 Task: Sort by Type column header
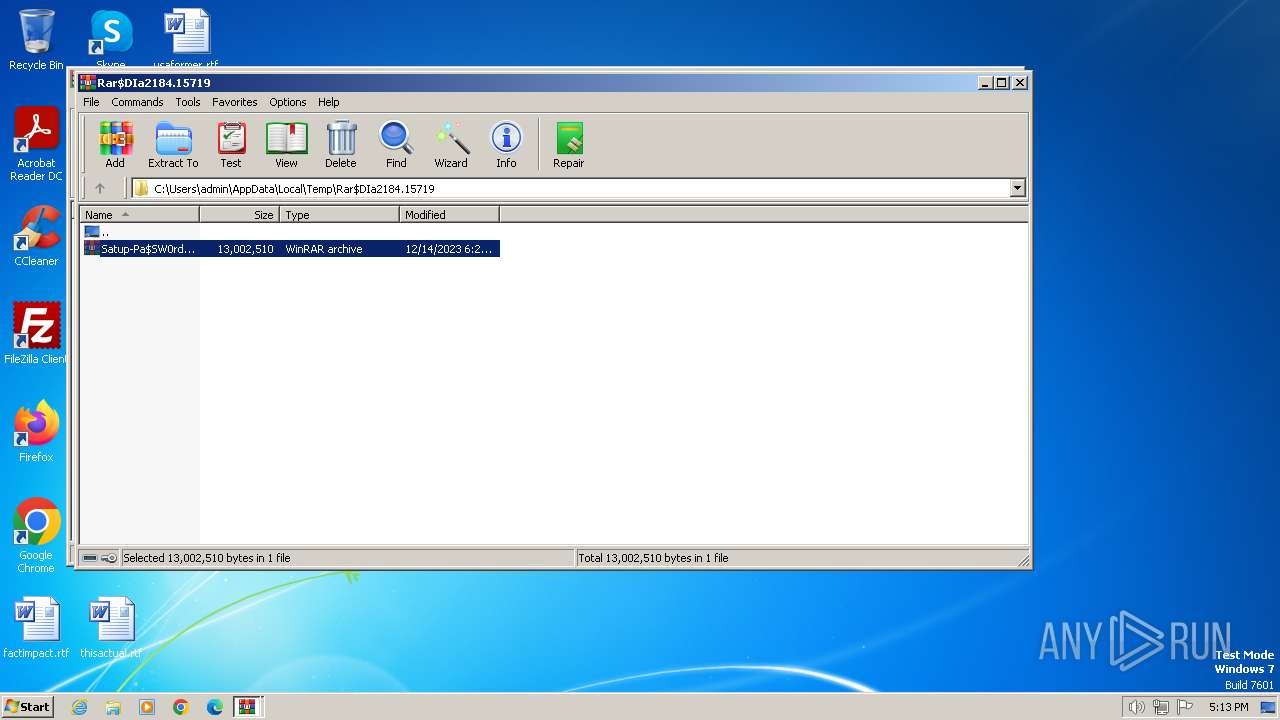[340, 215]
